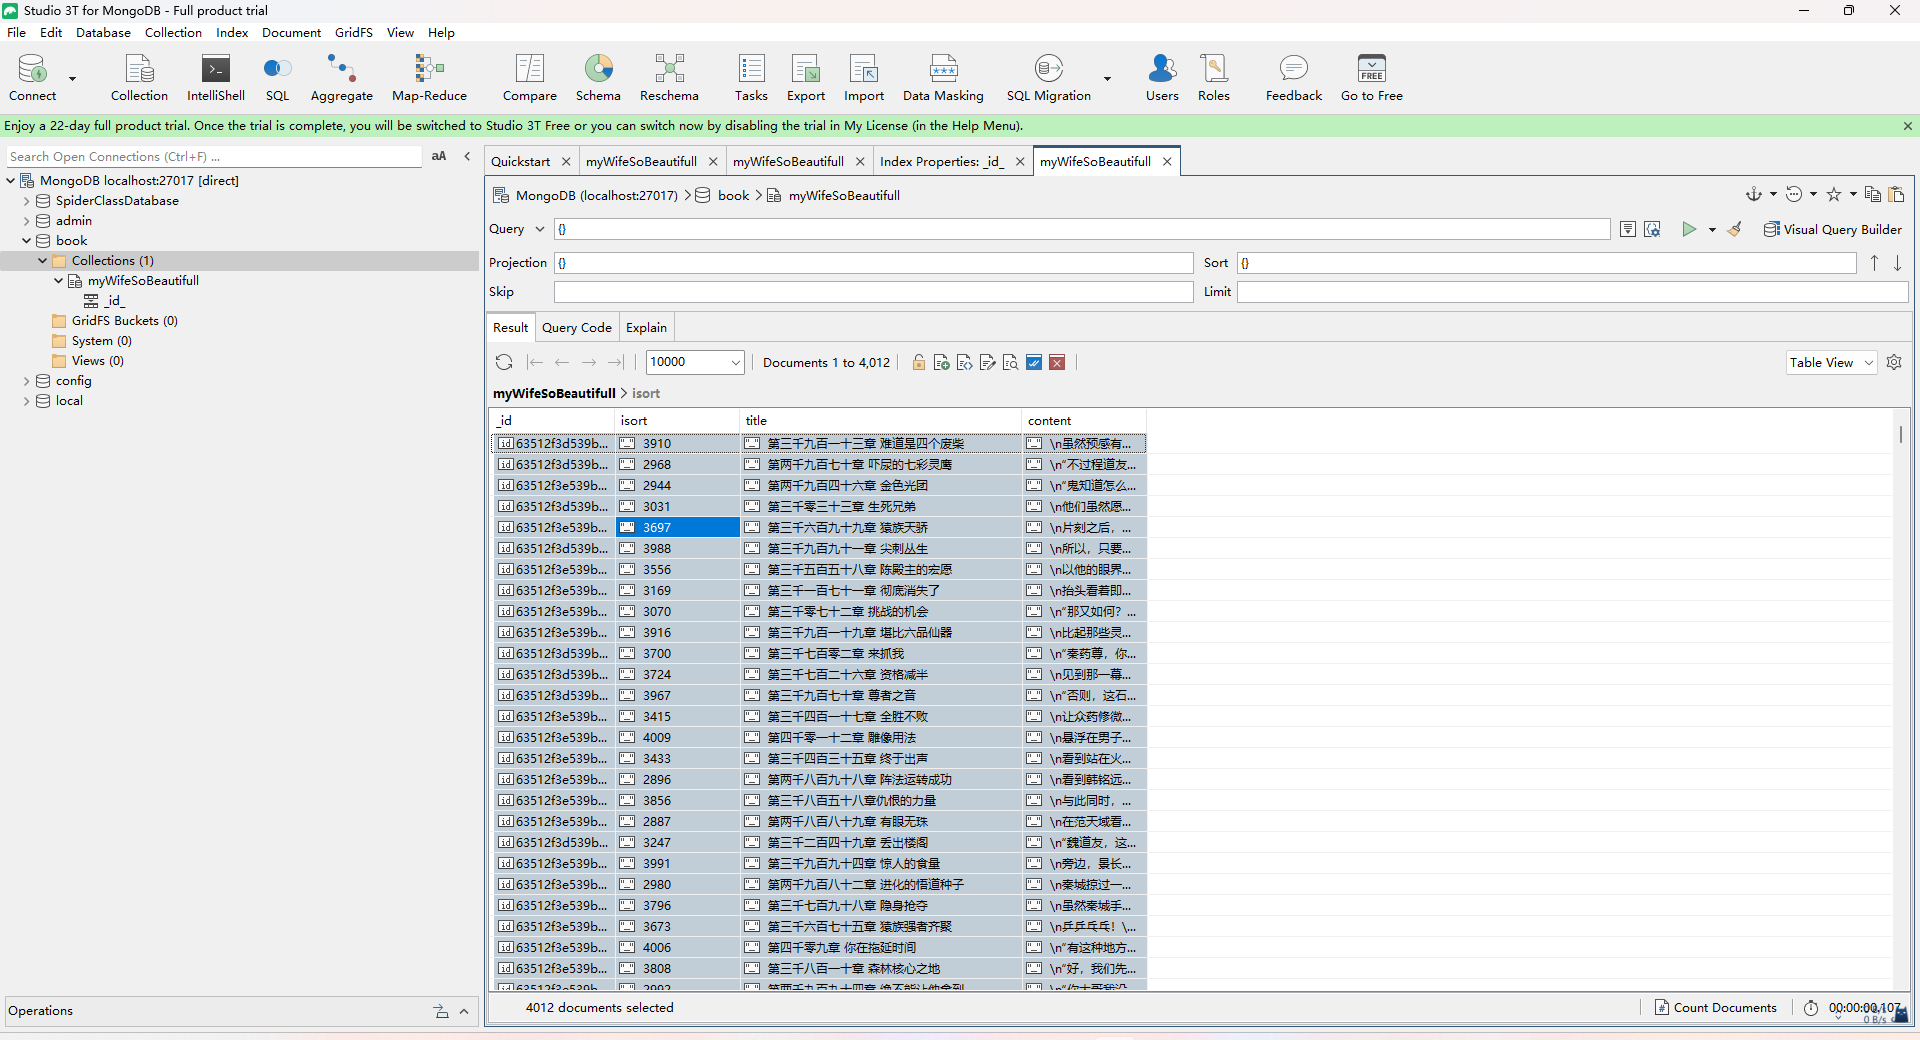
Task: Send Feedback from the toolbar
Action: tap(1293, 78)
